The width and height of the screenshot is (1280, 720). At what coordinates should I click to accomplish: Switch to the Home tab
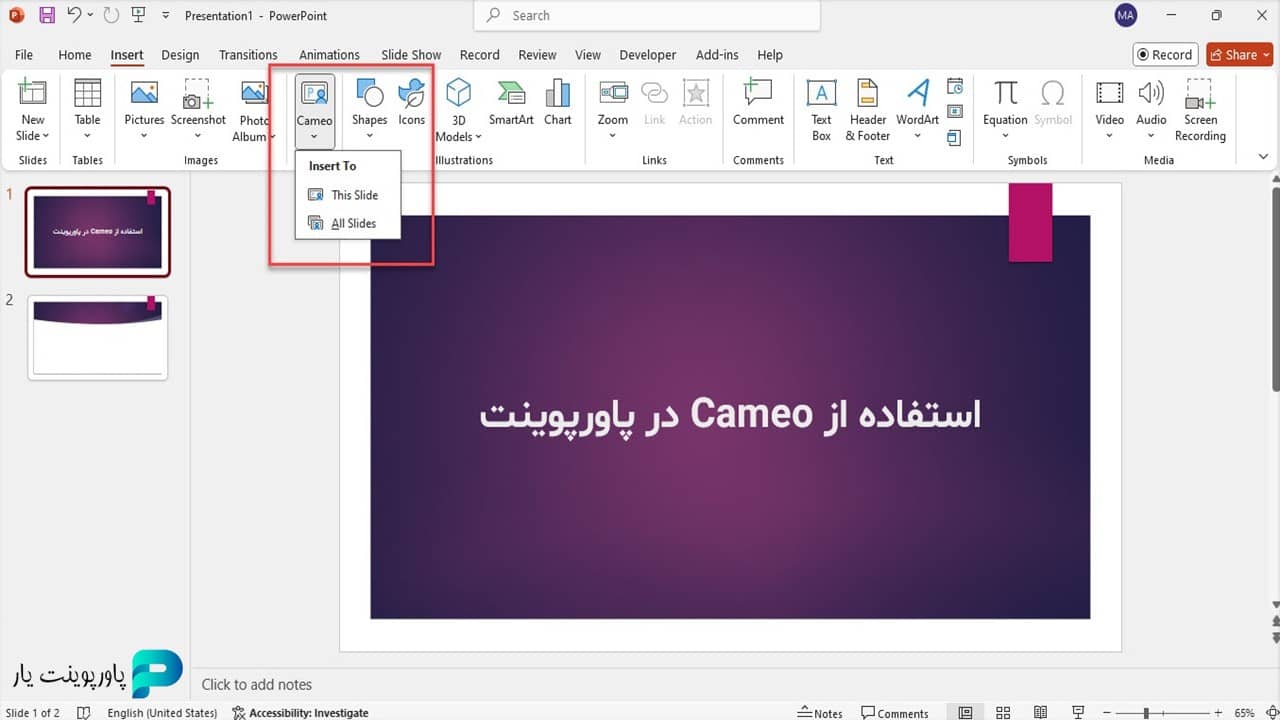(x=75, y=55)
